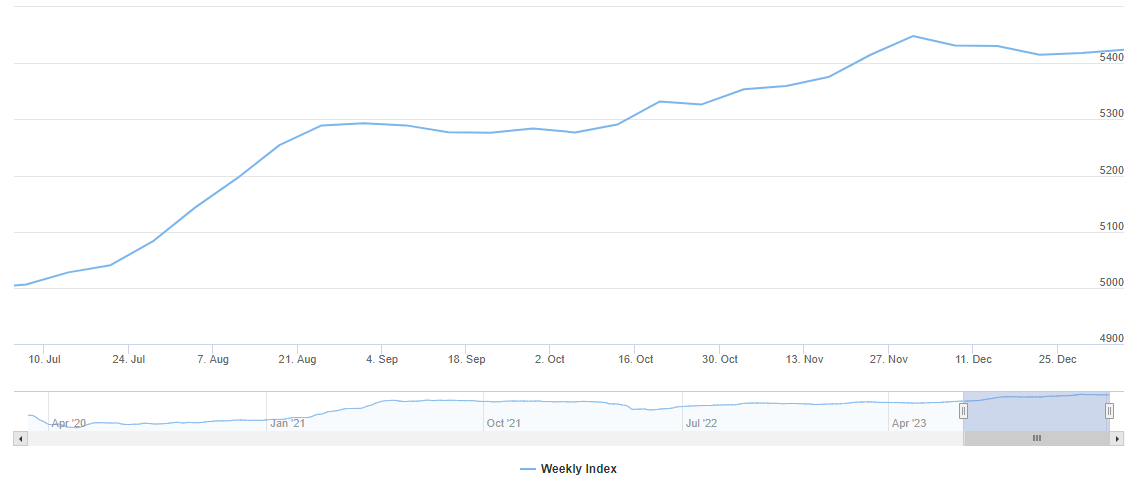1137x488 pixels.
Task: Click the selected navigator range area
Action: click(1036, 411)
